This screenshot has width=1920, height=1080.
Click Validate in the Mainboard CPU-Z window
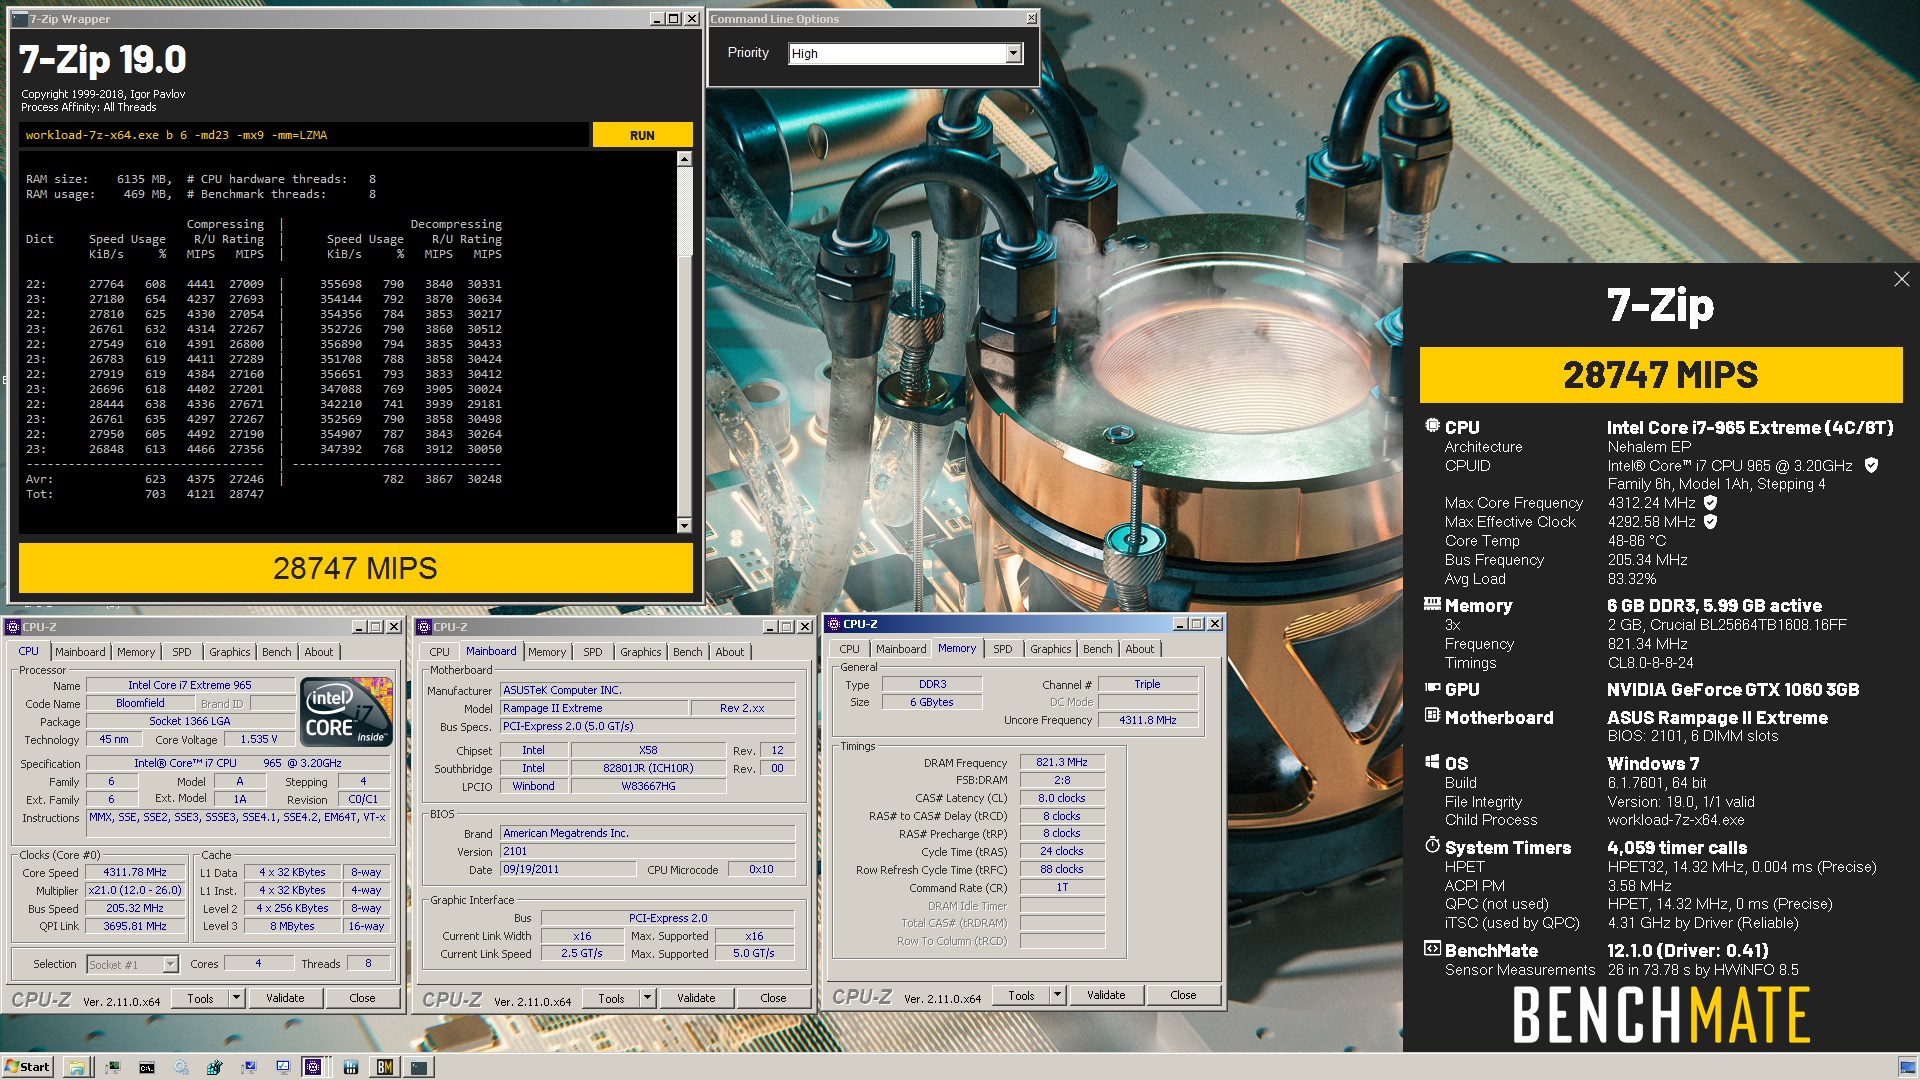[x=696, y=998]
